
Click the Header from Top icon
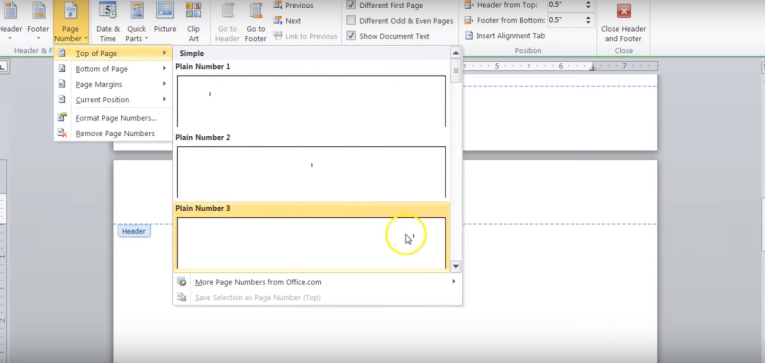[x=469, y=5]
